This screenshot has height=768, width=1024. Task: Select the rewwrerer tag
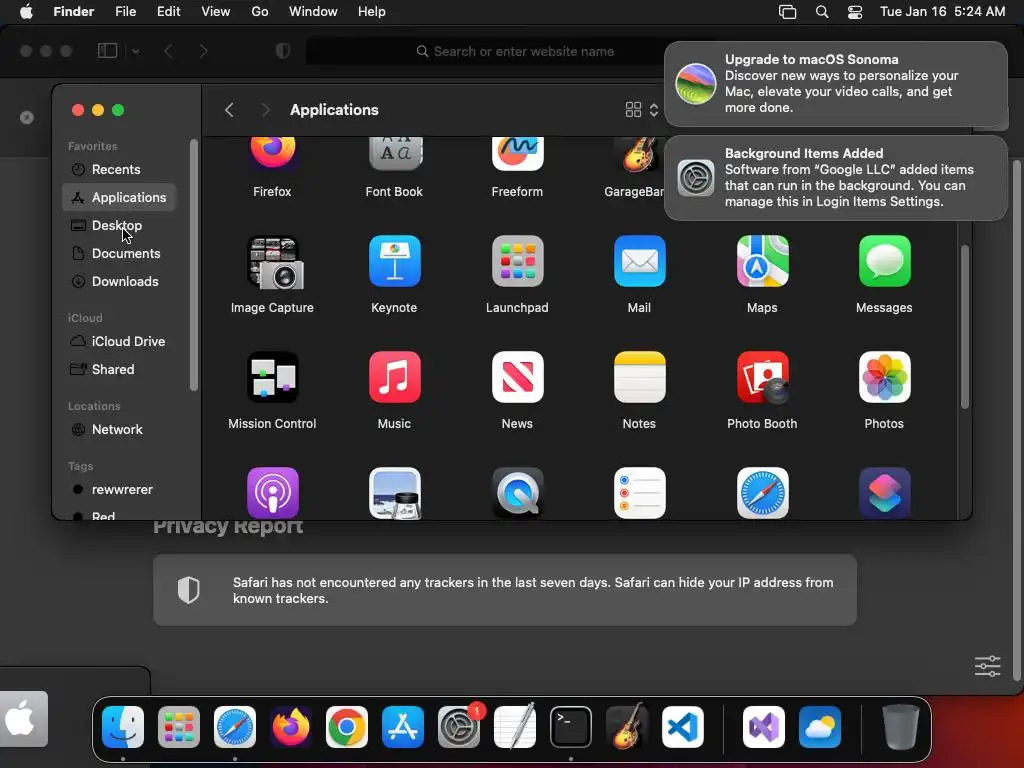[119, 490]
